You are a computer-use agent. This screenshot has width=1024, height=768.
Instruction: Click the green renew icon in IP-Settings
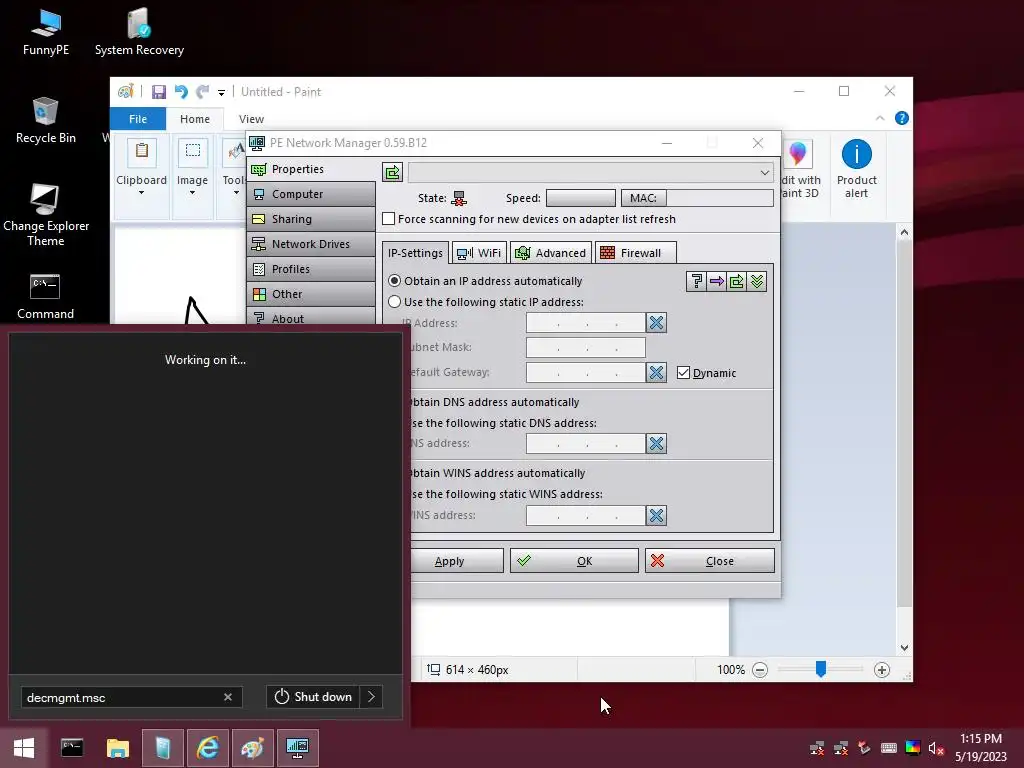tap(737, 281)
